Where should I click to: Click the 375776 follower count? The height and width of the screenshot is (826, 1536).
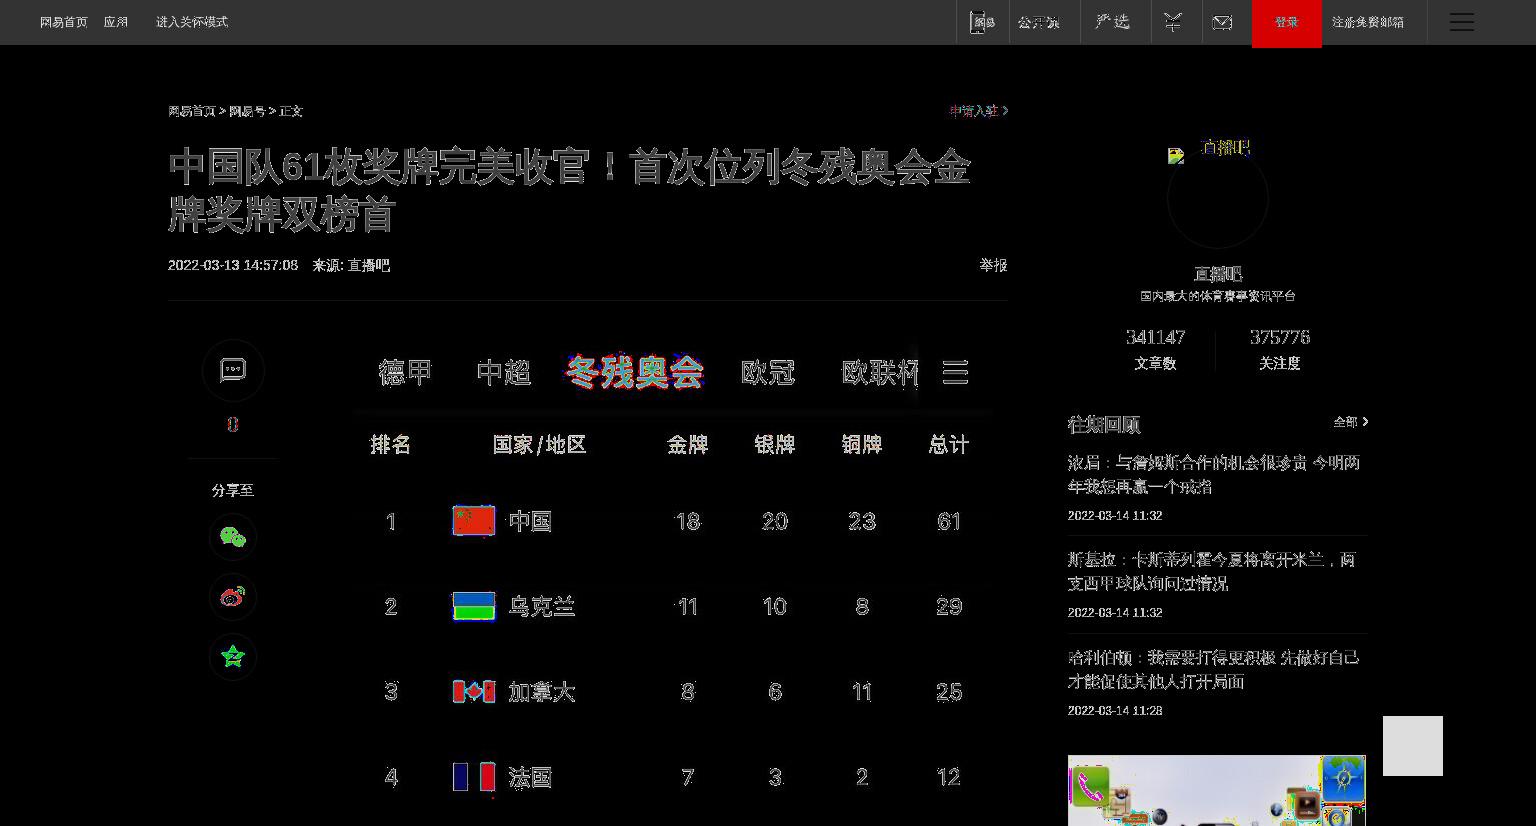point(1280,337)
